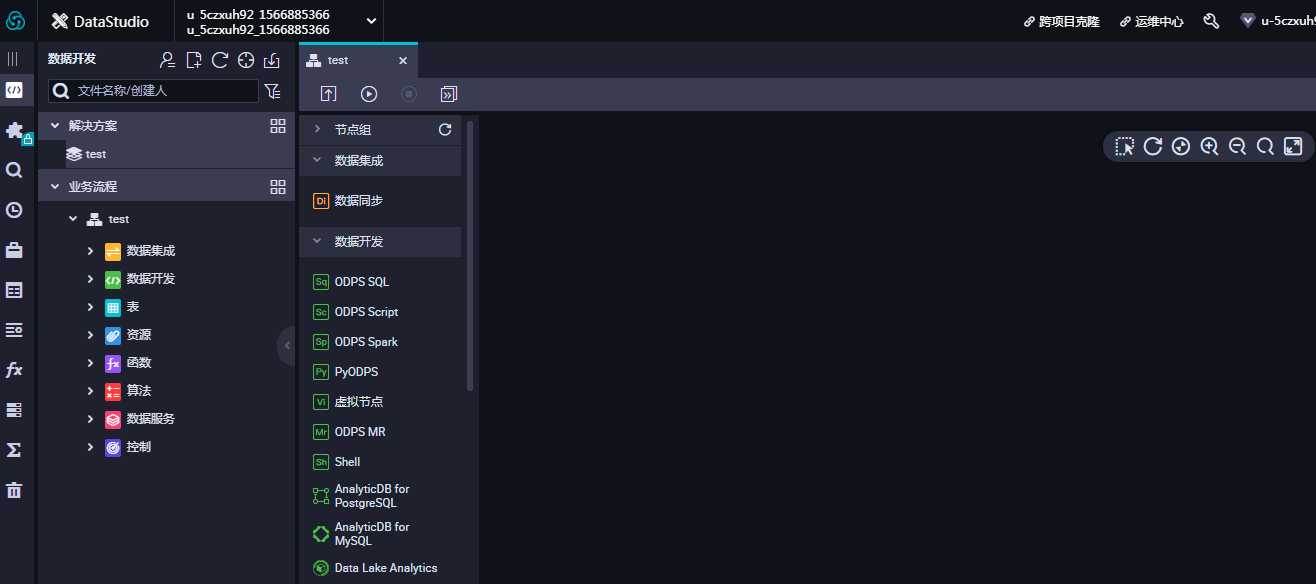Click the puzzle piece component icon in sidebar
The height and width of the screenshot is (584, 1316).
tap(14, 130)
